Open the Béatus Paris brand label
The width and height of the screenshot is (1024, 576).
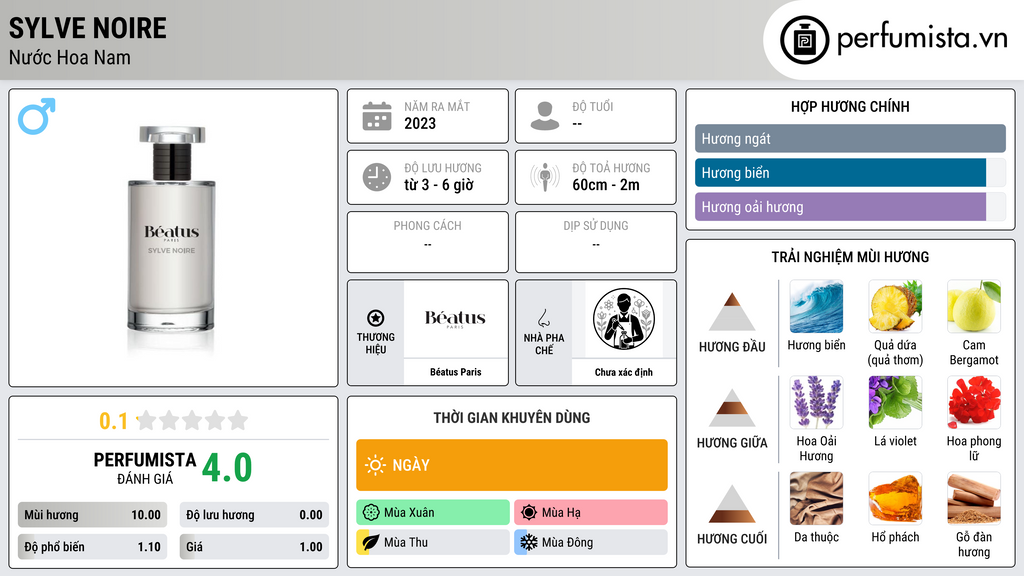coord(455,372)
